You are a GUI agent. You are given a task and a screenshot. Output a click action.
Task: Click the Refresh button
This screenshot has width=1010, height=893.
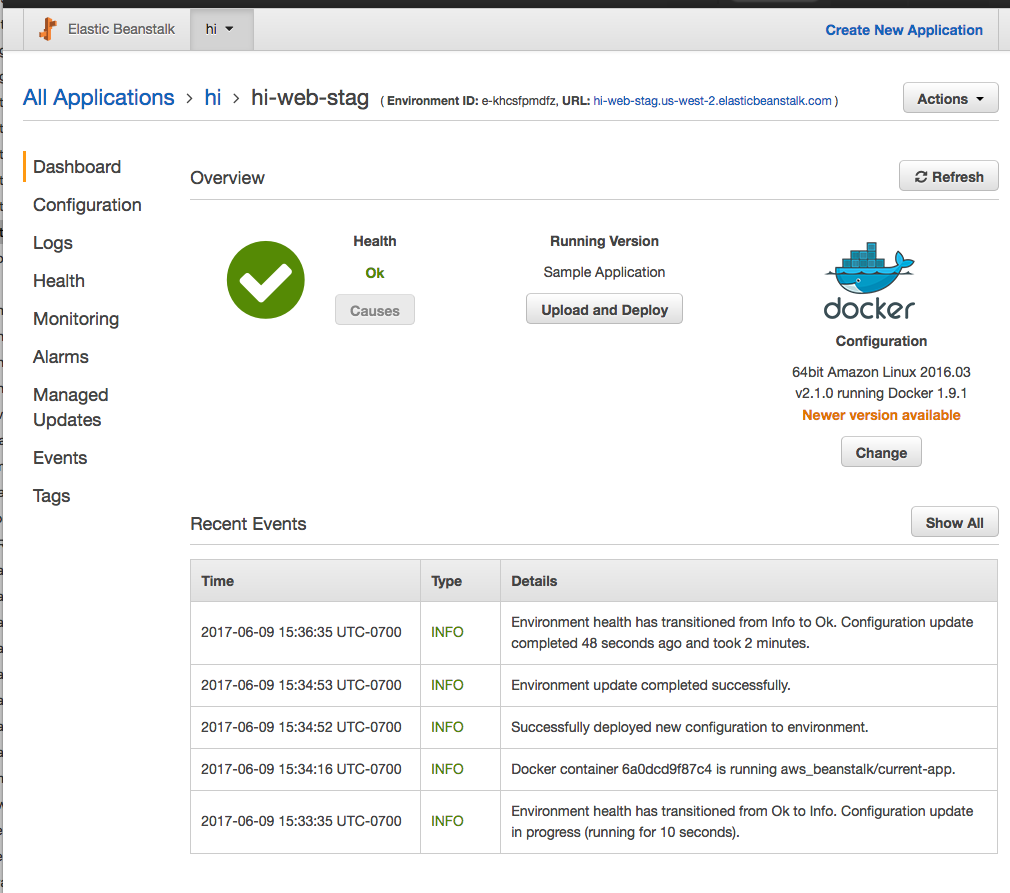click(x=949, y=176)
